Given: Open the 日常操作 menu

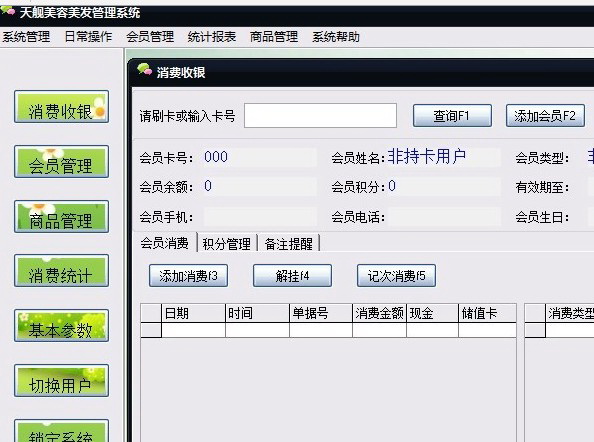Looking at the screenshot, I should 88,37.
